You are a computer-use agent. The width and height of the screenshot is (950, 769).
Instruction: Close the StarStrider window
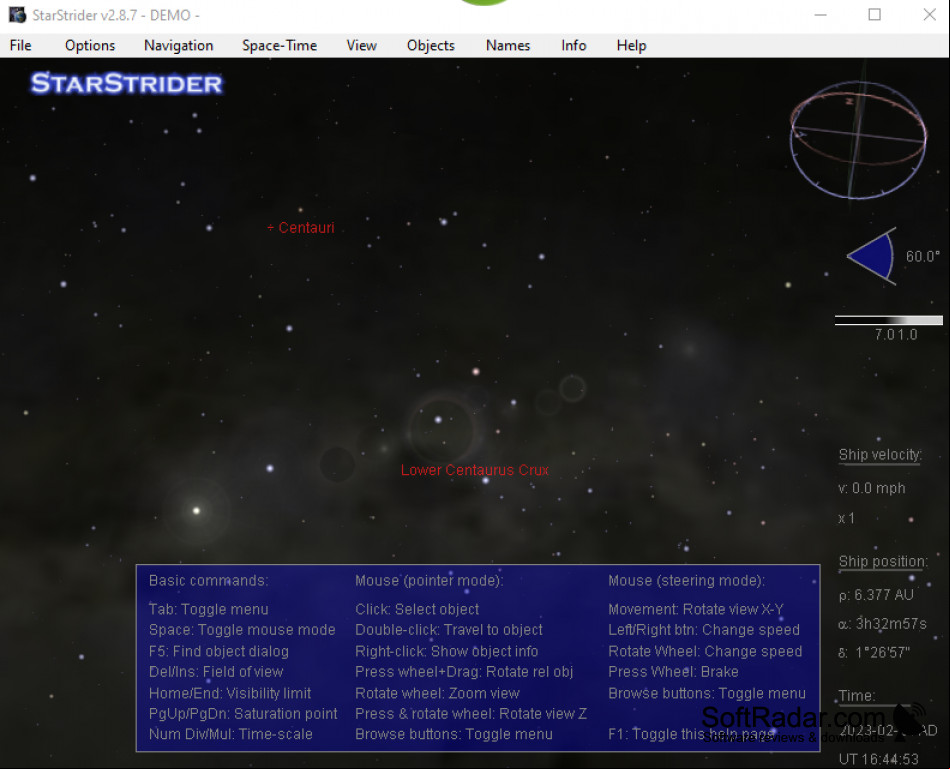click(929, 15)
